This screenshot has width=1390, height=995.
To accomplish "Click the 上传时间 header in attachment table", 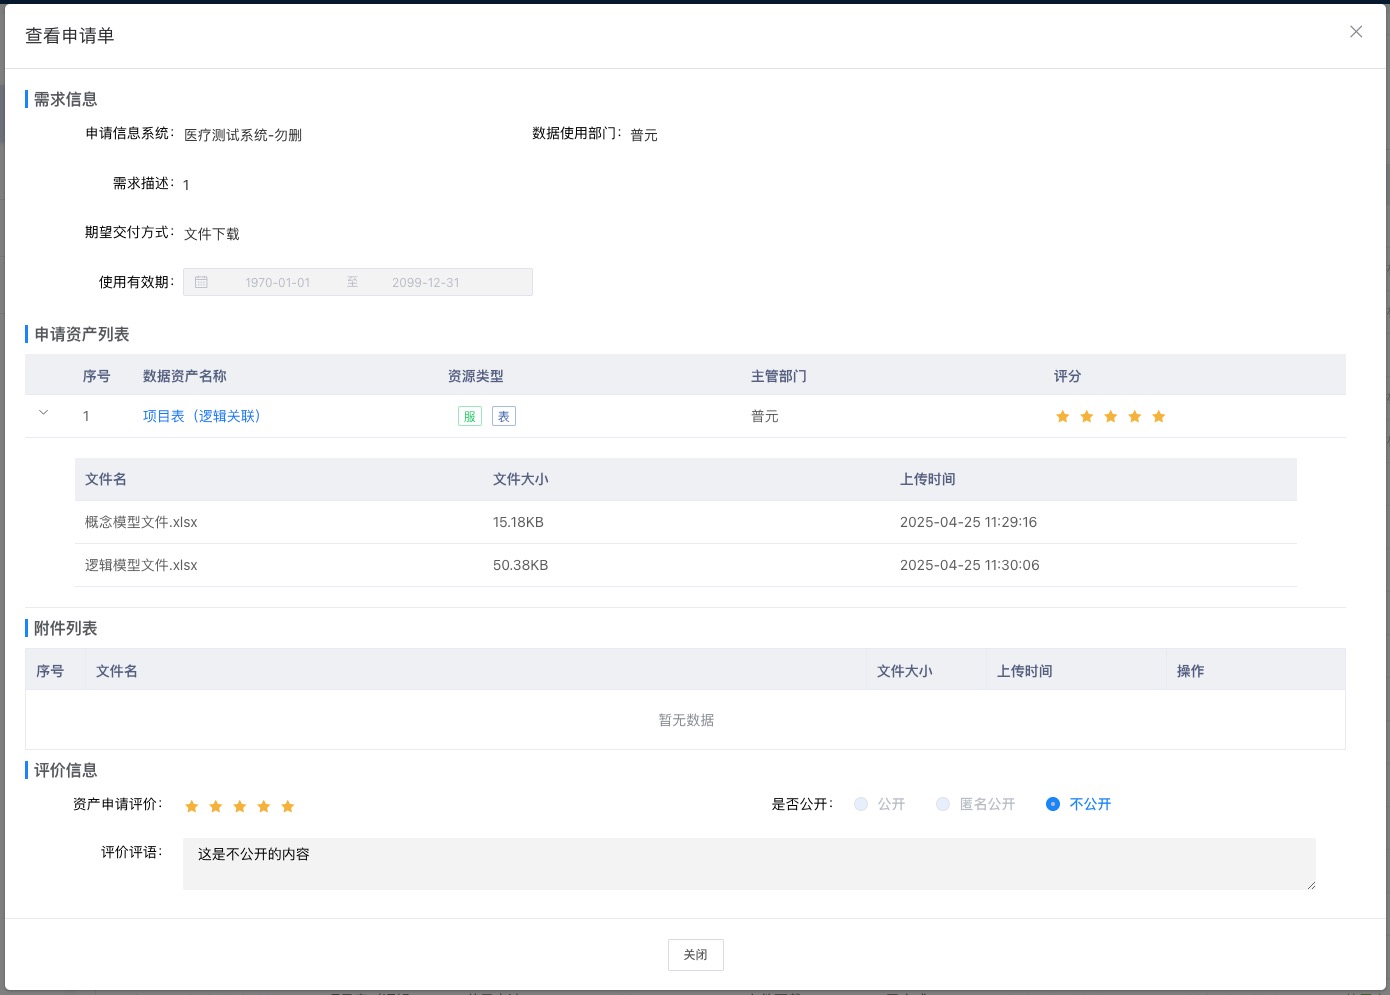I will (x=1025, y=671).
